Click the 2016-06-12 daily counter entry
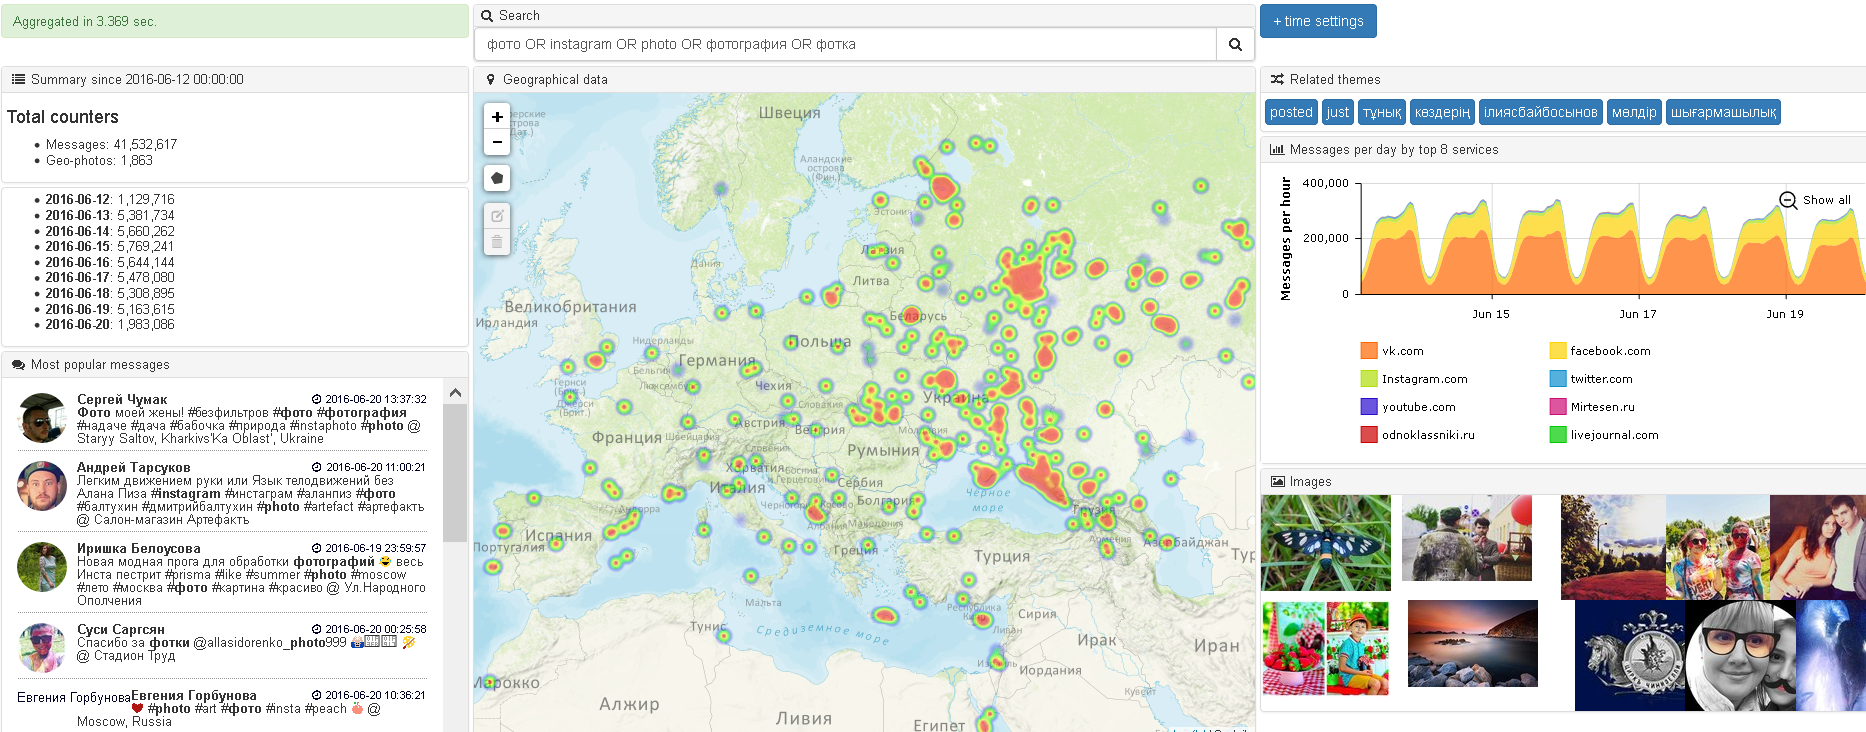Screen dimensions: 1866x732 tap(110, 200)
